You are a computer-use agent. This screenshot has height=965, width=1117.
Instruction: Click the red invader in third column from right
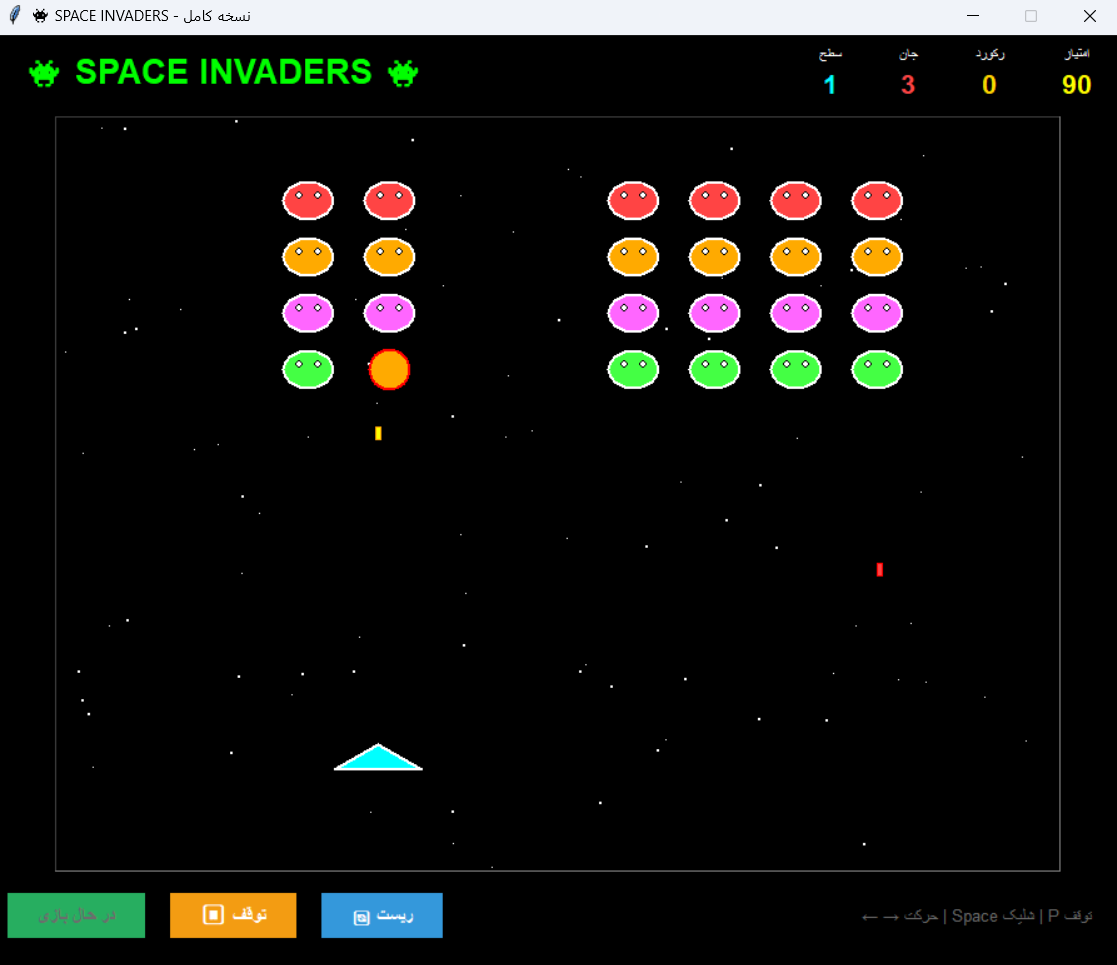[715, 200]
